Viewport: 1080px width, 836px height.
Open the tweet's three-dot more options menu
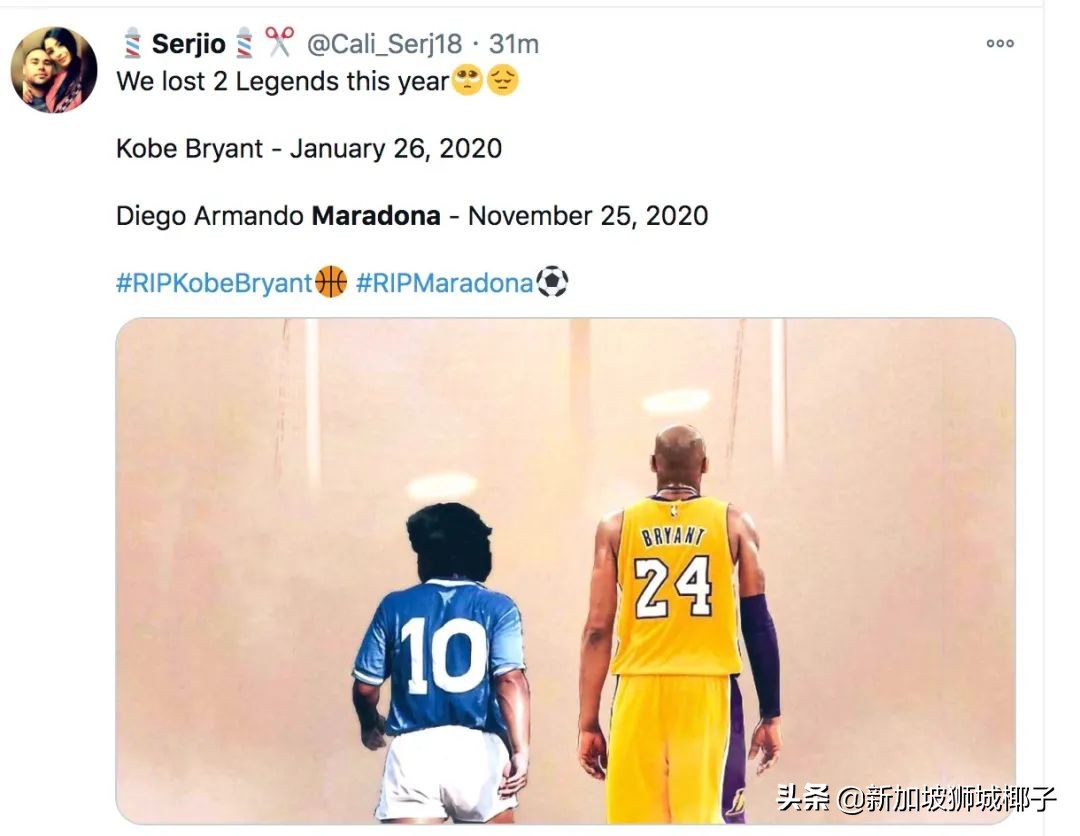[1000, 43]
